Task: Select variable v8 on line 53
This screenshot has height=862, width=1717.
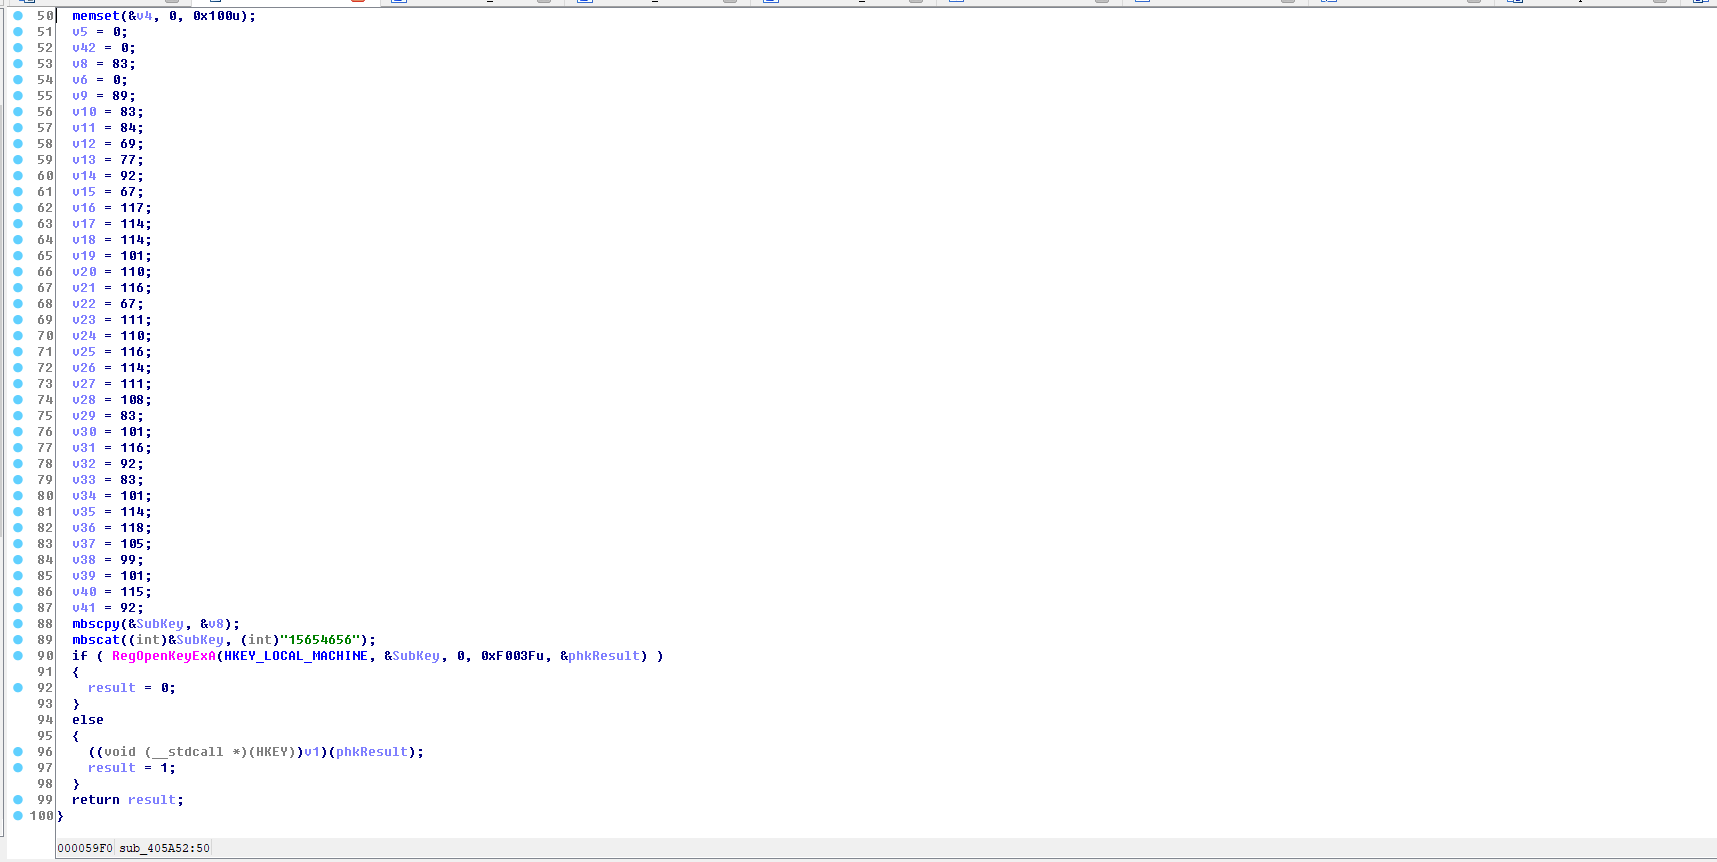Action: (80, 64)
